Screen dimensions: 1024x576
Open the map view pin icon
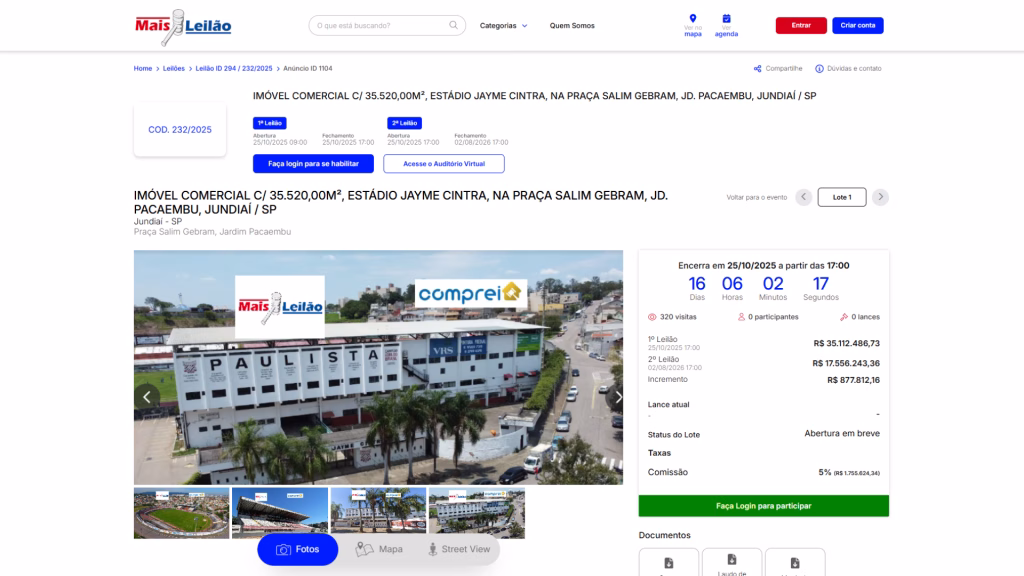pos(692,19)
